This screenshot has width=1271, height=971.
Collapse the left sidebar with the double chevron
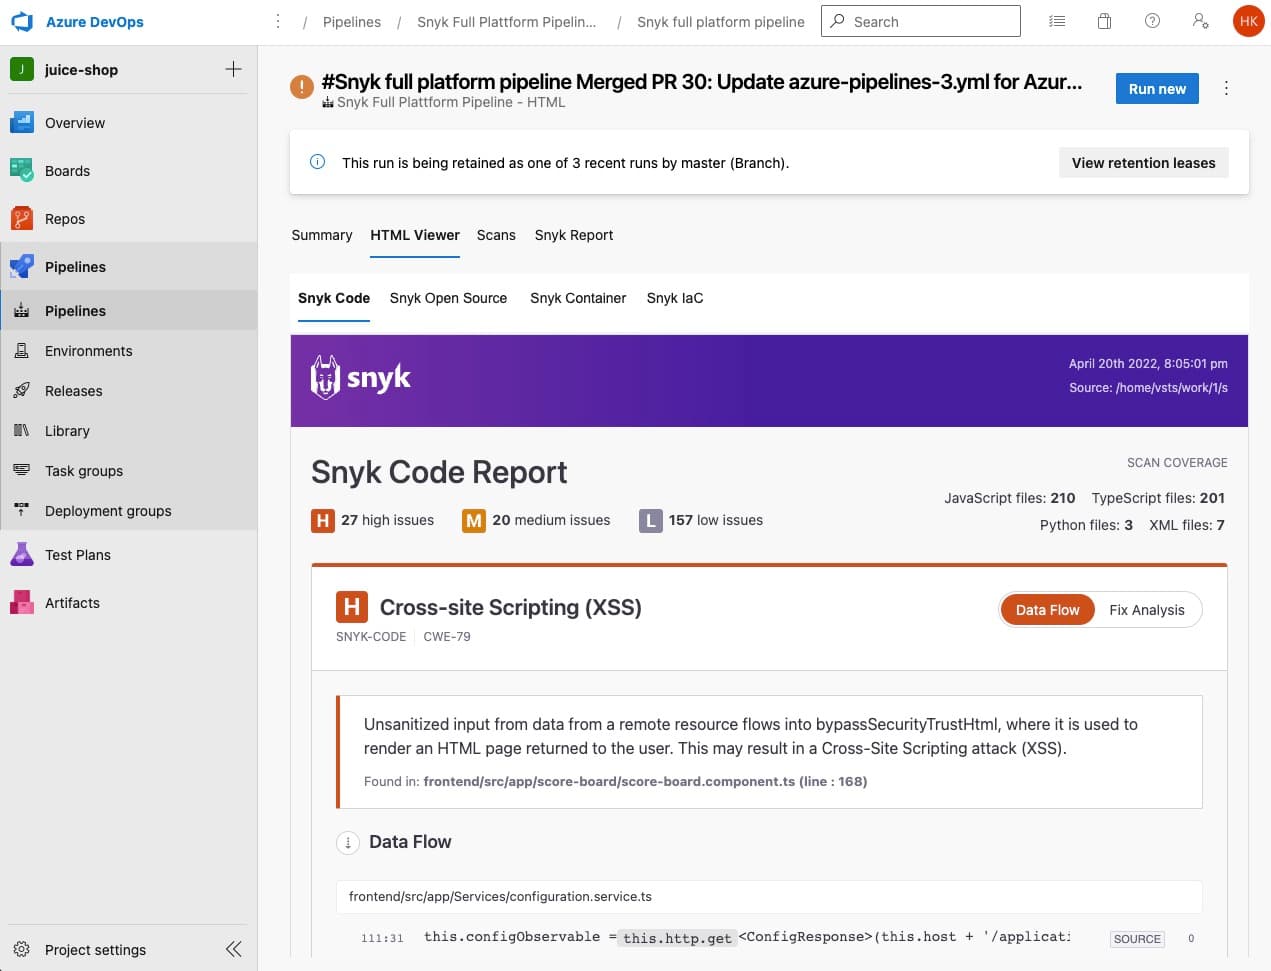(x=233, y=949)
